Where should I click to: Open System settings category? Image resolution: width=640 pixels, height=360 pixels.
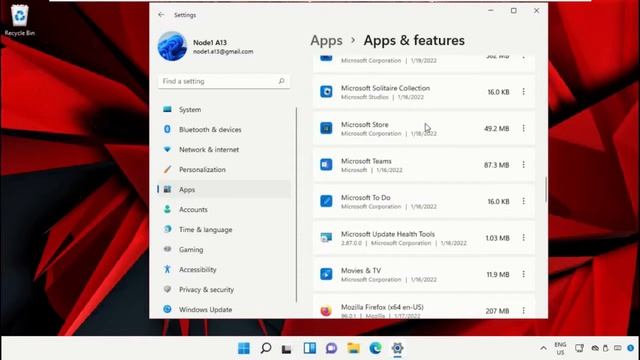tap(224, 109)
